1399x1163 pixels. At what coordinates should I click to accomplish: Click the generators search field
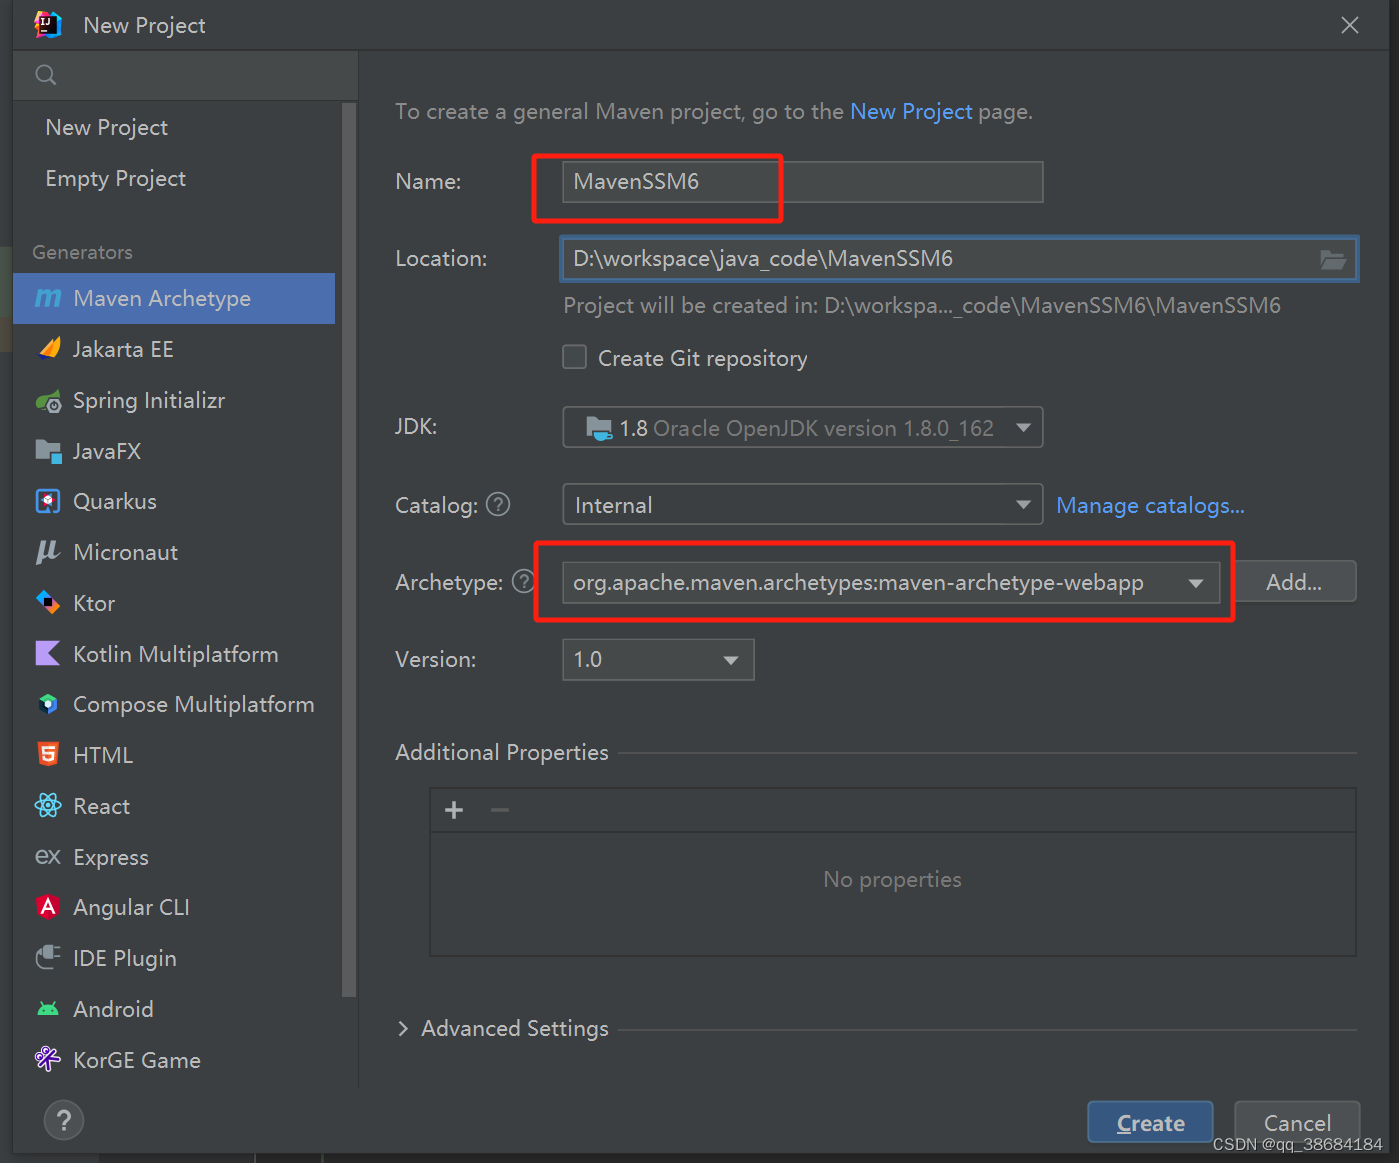pyautogui.click(x=186, y=75)
